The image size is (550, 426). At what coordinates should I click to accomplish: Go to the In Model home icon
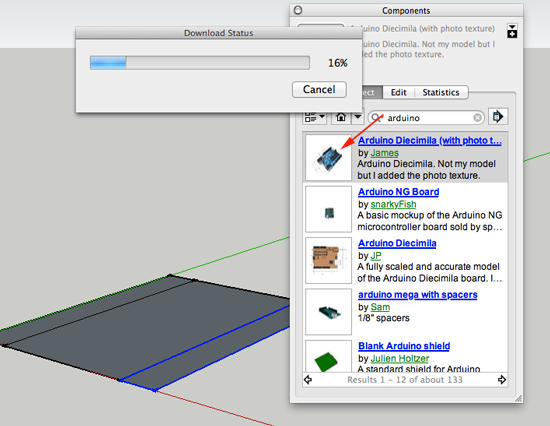click(341, 117)
